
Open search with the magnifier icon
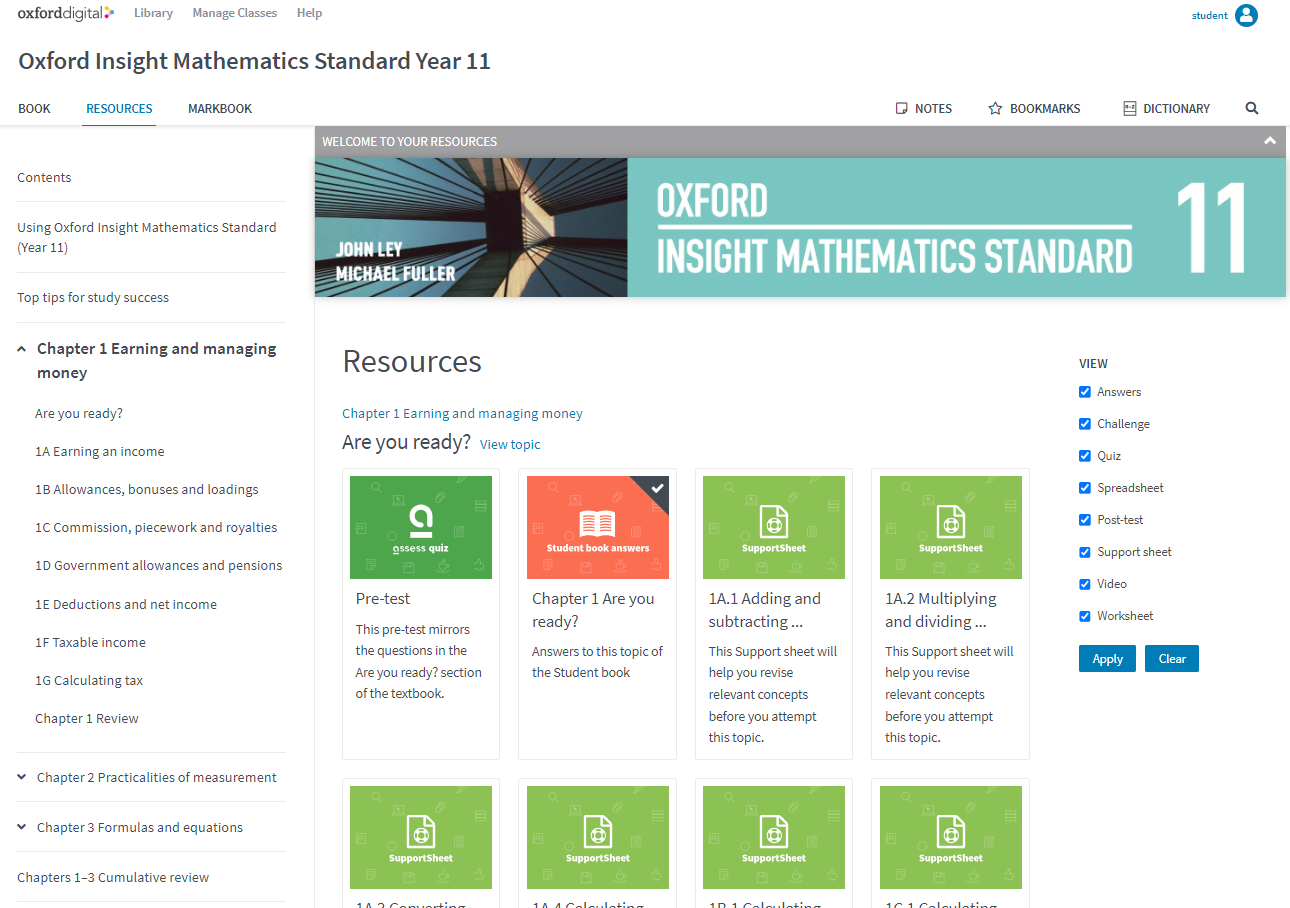click(1252, 108)
